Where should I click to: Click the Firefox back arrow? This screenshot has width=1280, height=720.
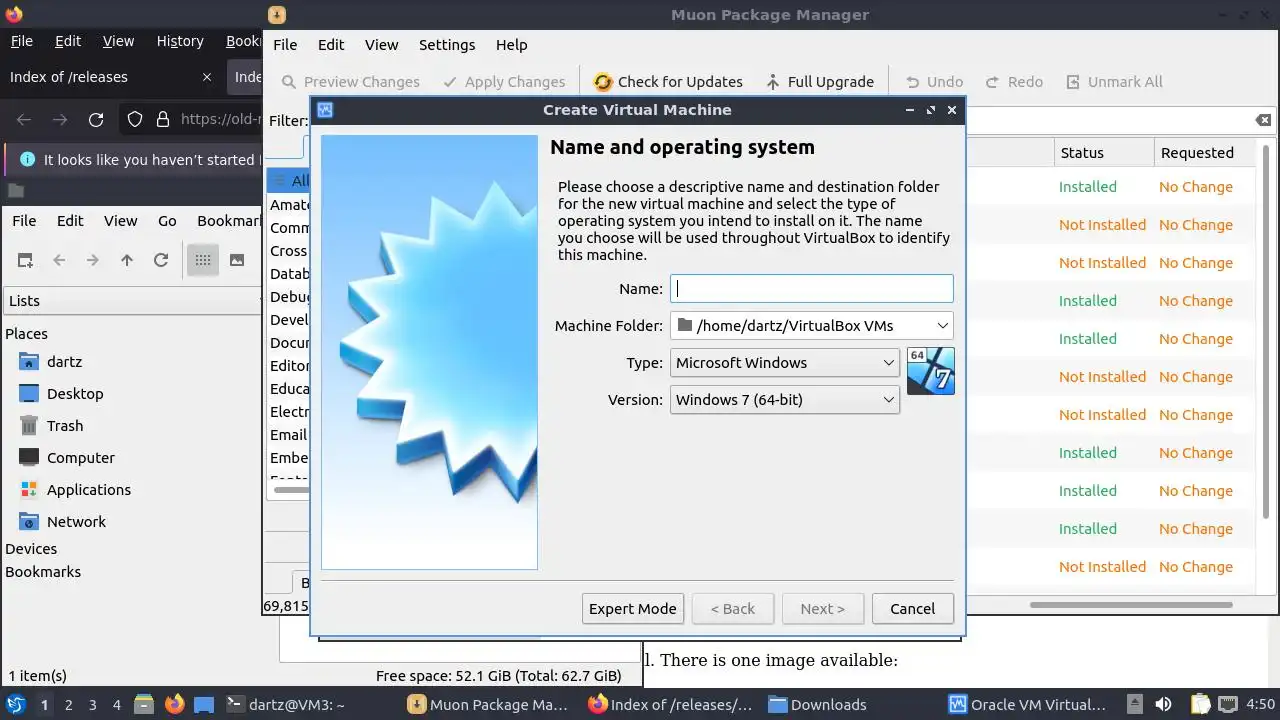pyautogui.click(x=24, y=120)
